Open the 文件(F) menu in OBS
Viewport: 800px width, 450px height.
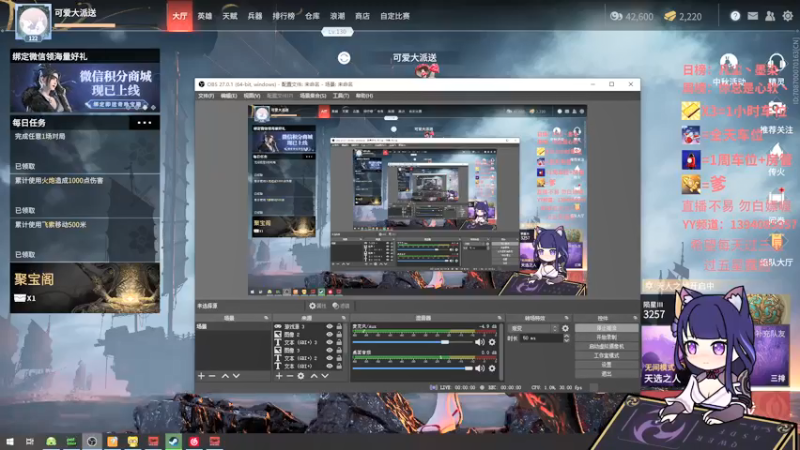(x=206, y=96)
